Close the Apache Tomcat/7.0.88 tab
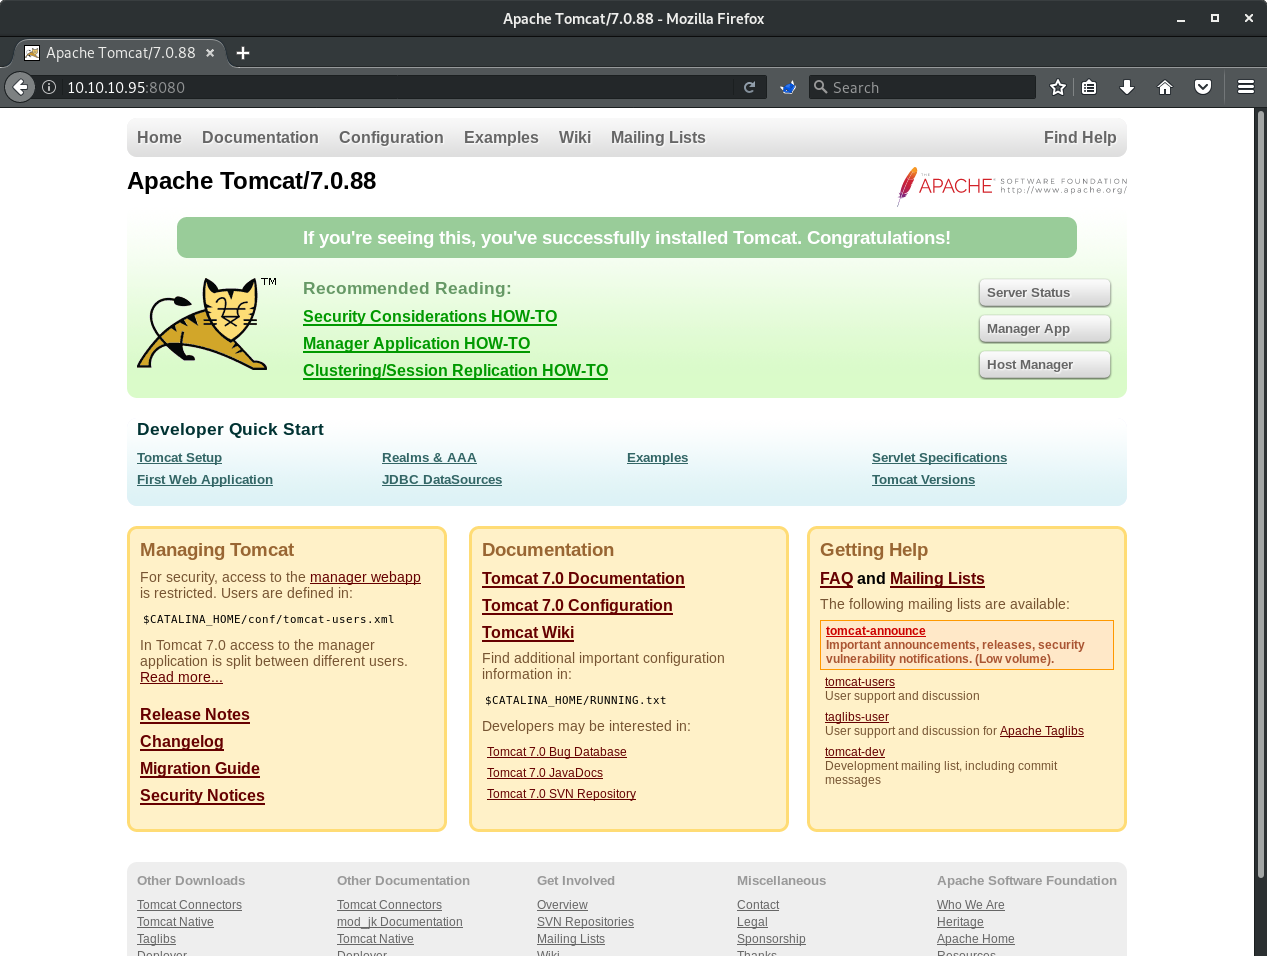The width and height of the screenshot is (1267, 956). tap(210, 53)
